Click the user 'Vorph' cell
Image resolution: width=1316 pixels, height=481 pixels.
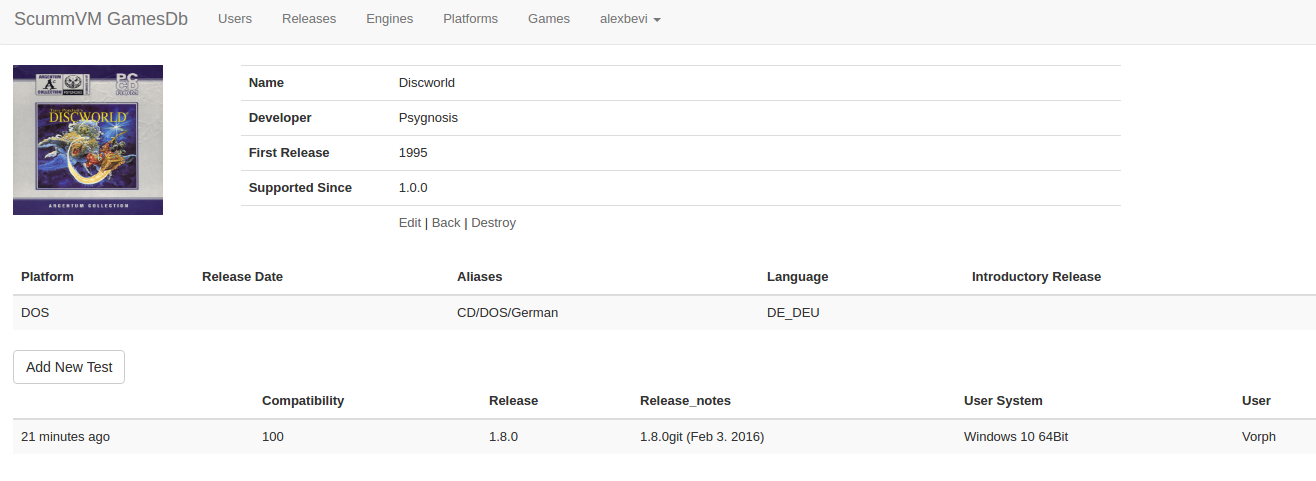pos(1259,437)
